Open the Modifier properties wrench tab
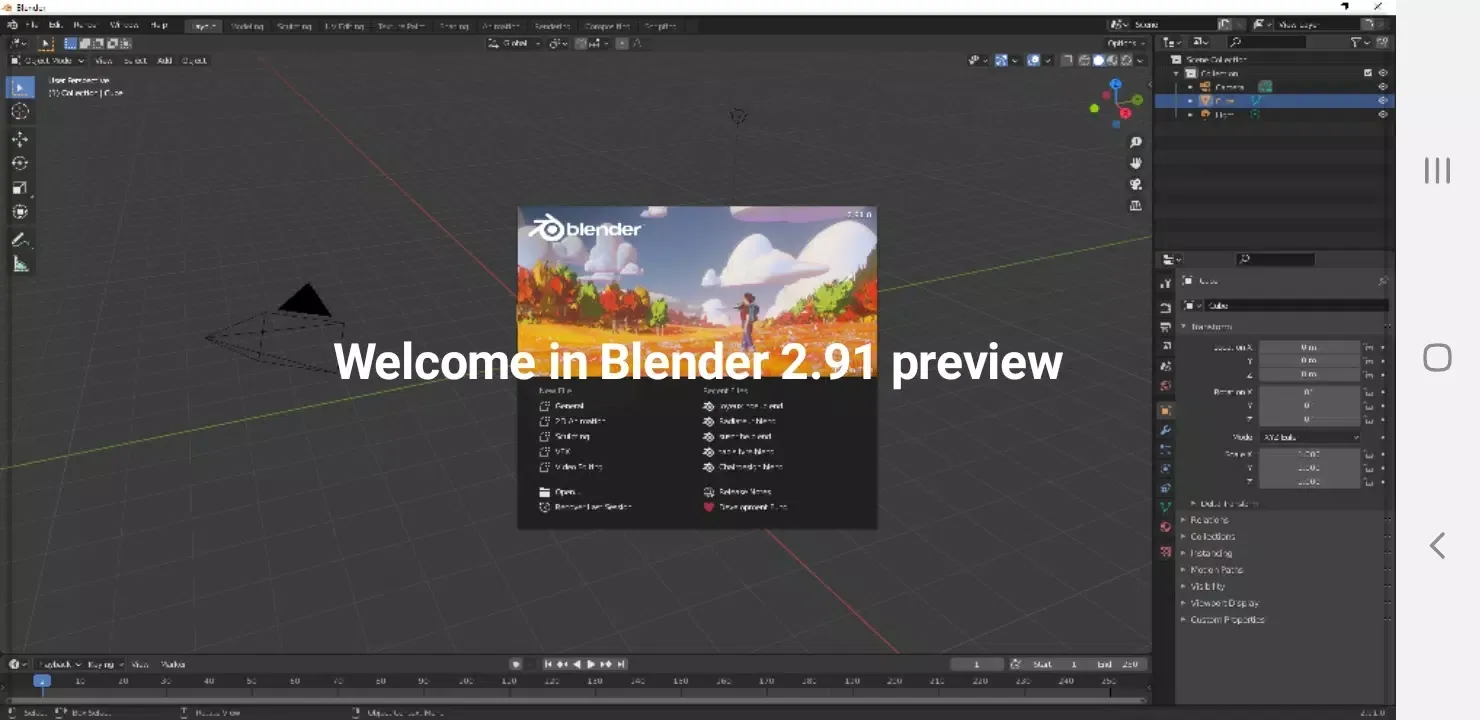The width and height of the screenshot is (1480, 720). point(1165,429)
